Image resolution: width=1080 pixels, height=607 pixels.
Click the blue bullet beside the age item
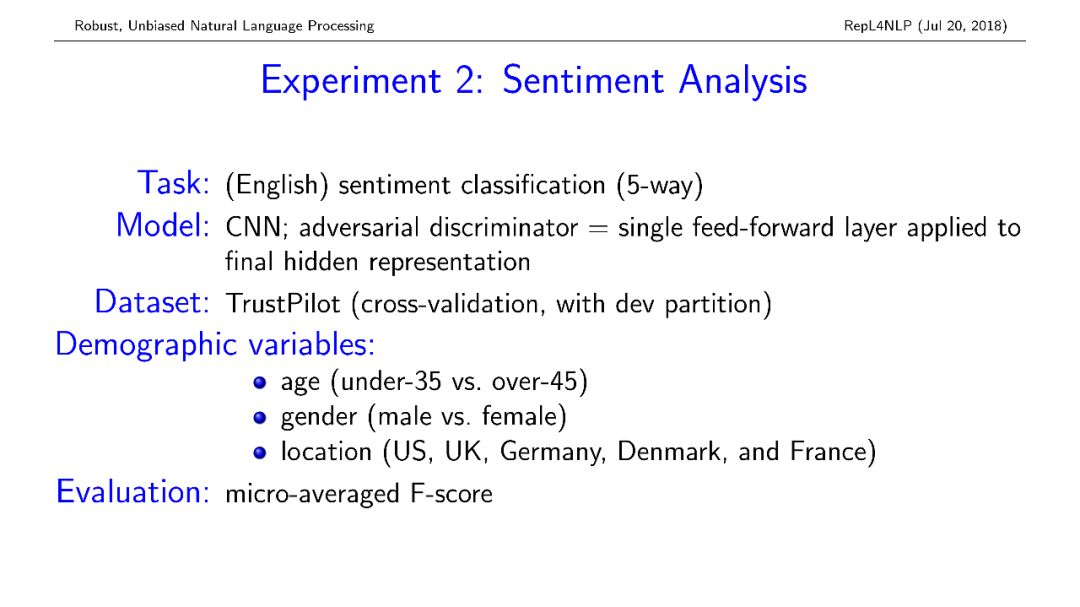point(260,382)
